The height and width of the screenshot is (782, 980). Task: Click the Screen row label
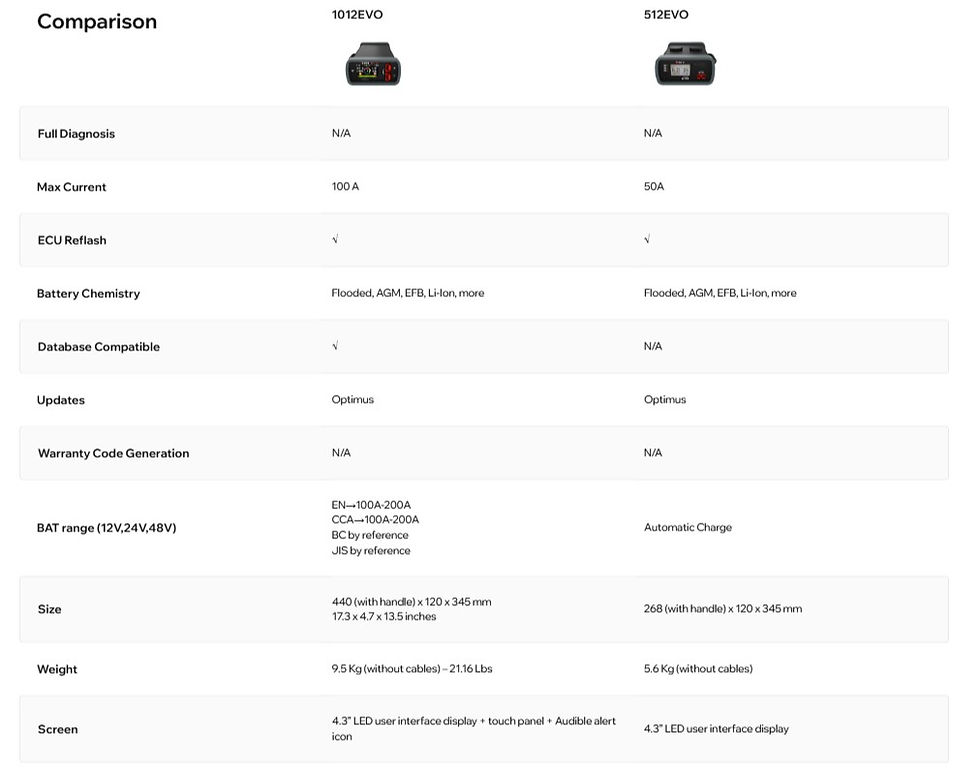point(58,729)
